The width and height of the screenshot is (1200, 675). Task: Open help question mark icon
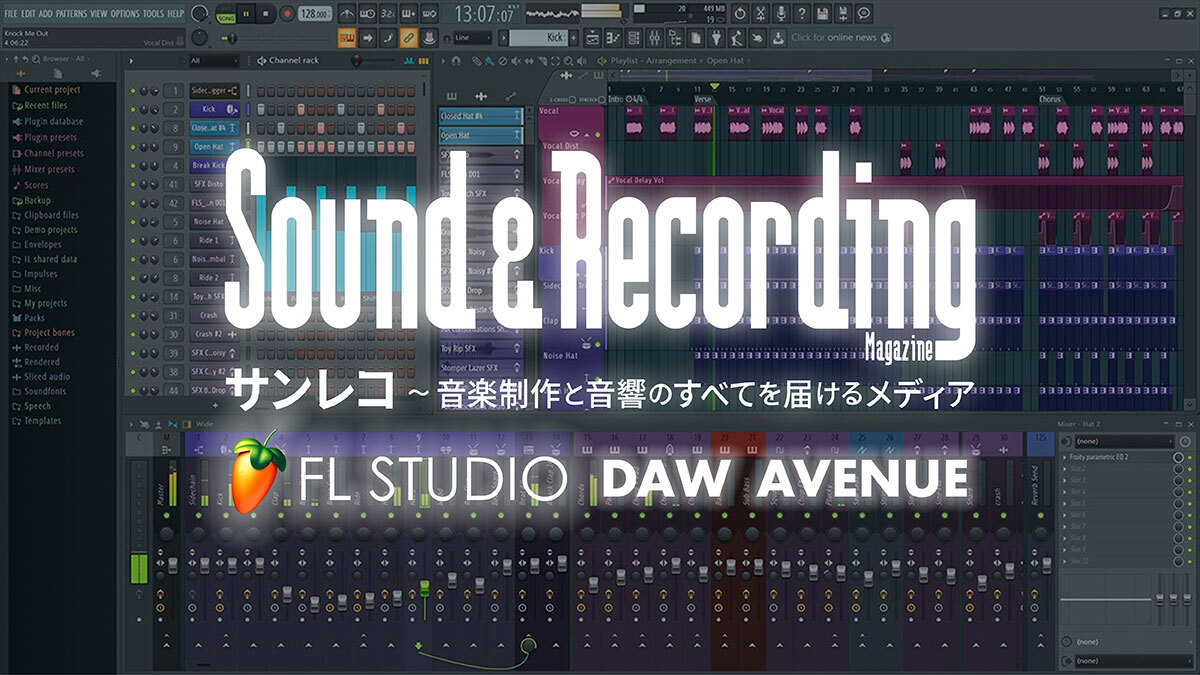pyautogui.click(x=801, y=14)
